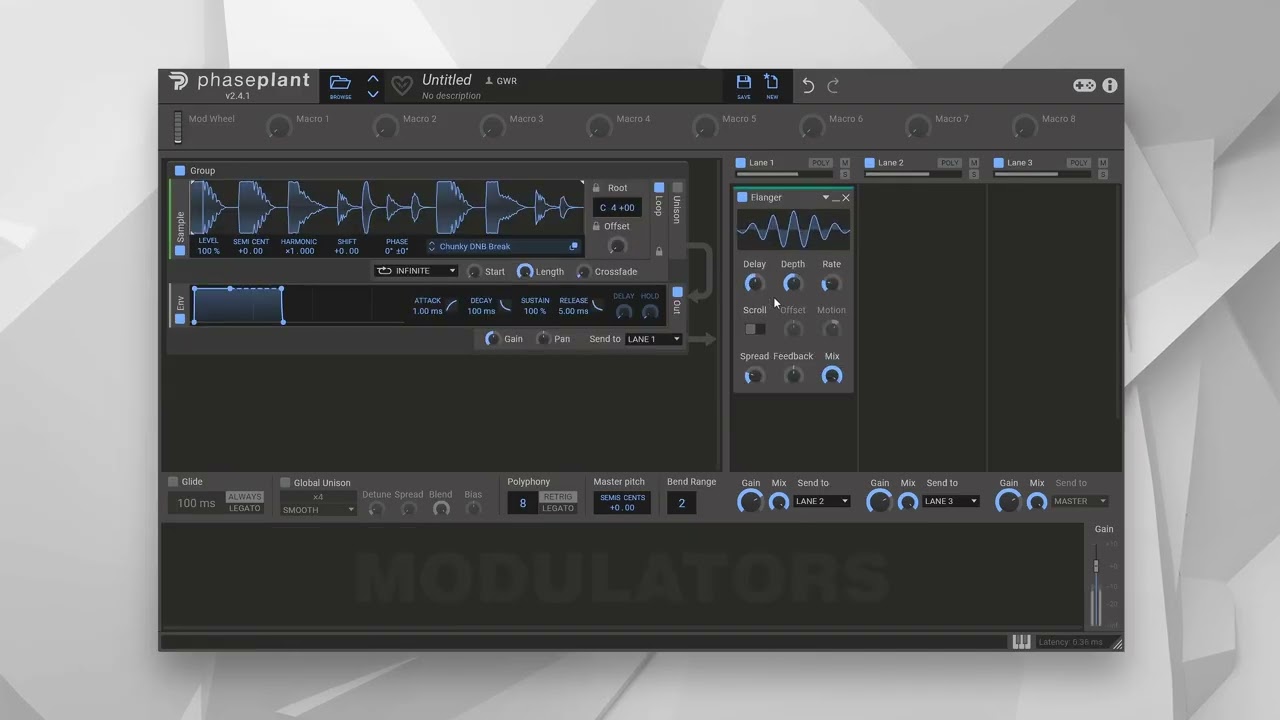The height and width of the screenshot is (720, 1280).
Task: Open the SMOOTH unison mode dropdown
Action: pos(317,510)
